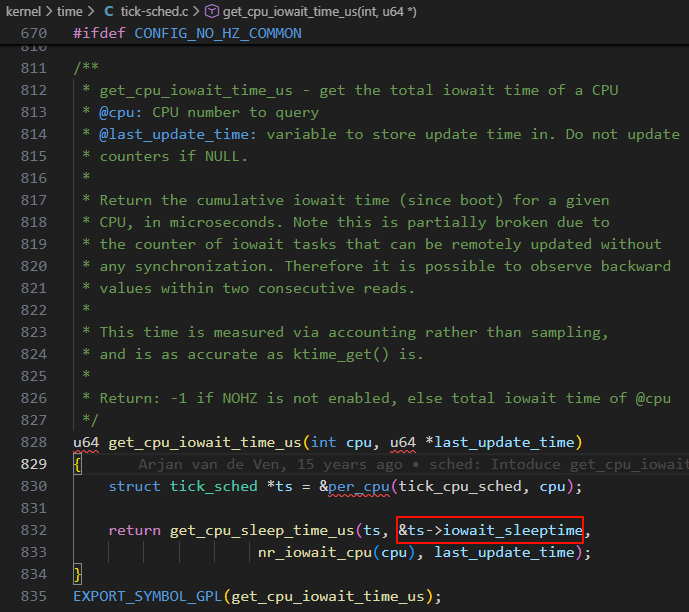The height and width of the screenshot is (612, 689).
Task: Select tick-sched.c in the breadcrumb
Action: click(x=154, y=11)
